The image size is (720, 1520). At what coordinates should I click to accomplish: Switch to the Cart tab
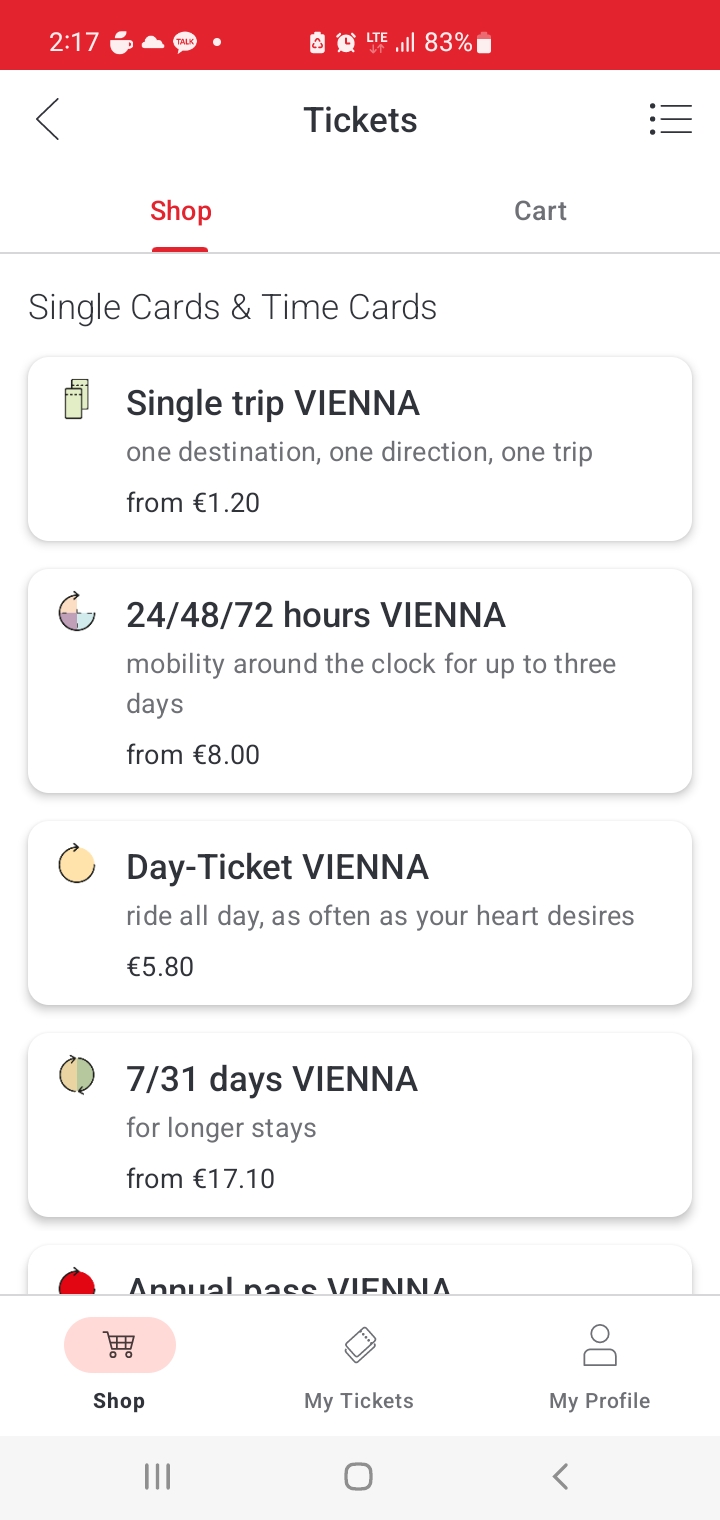[540, 211]
